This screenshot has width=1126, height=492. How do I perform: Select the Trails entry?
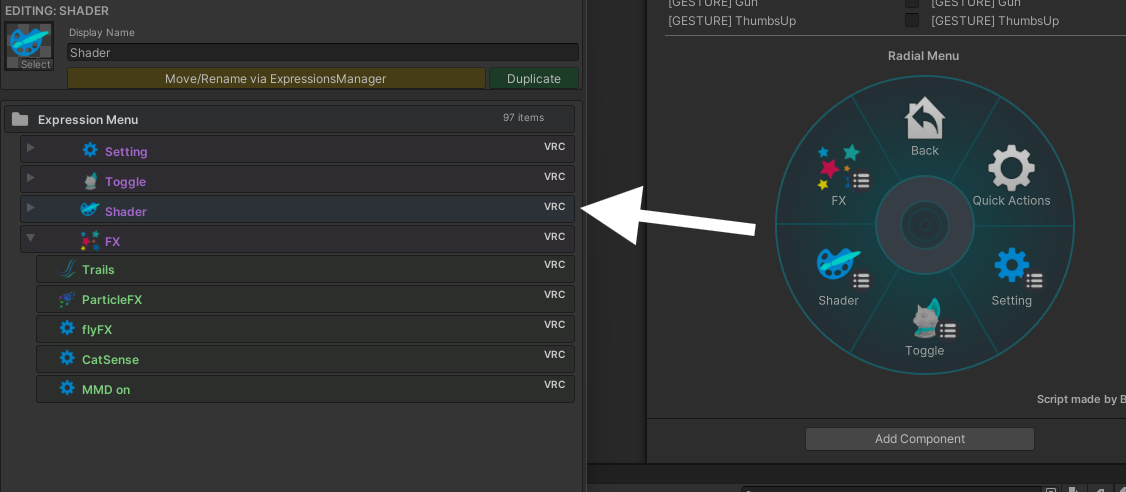coord(305,269)
